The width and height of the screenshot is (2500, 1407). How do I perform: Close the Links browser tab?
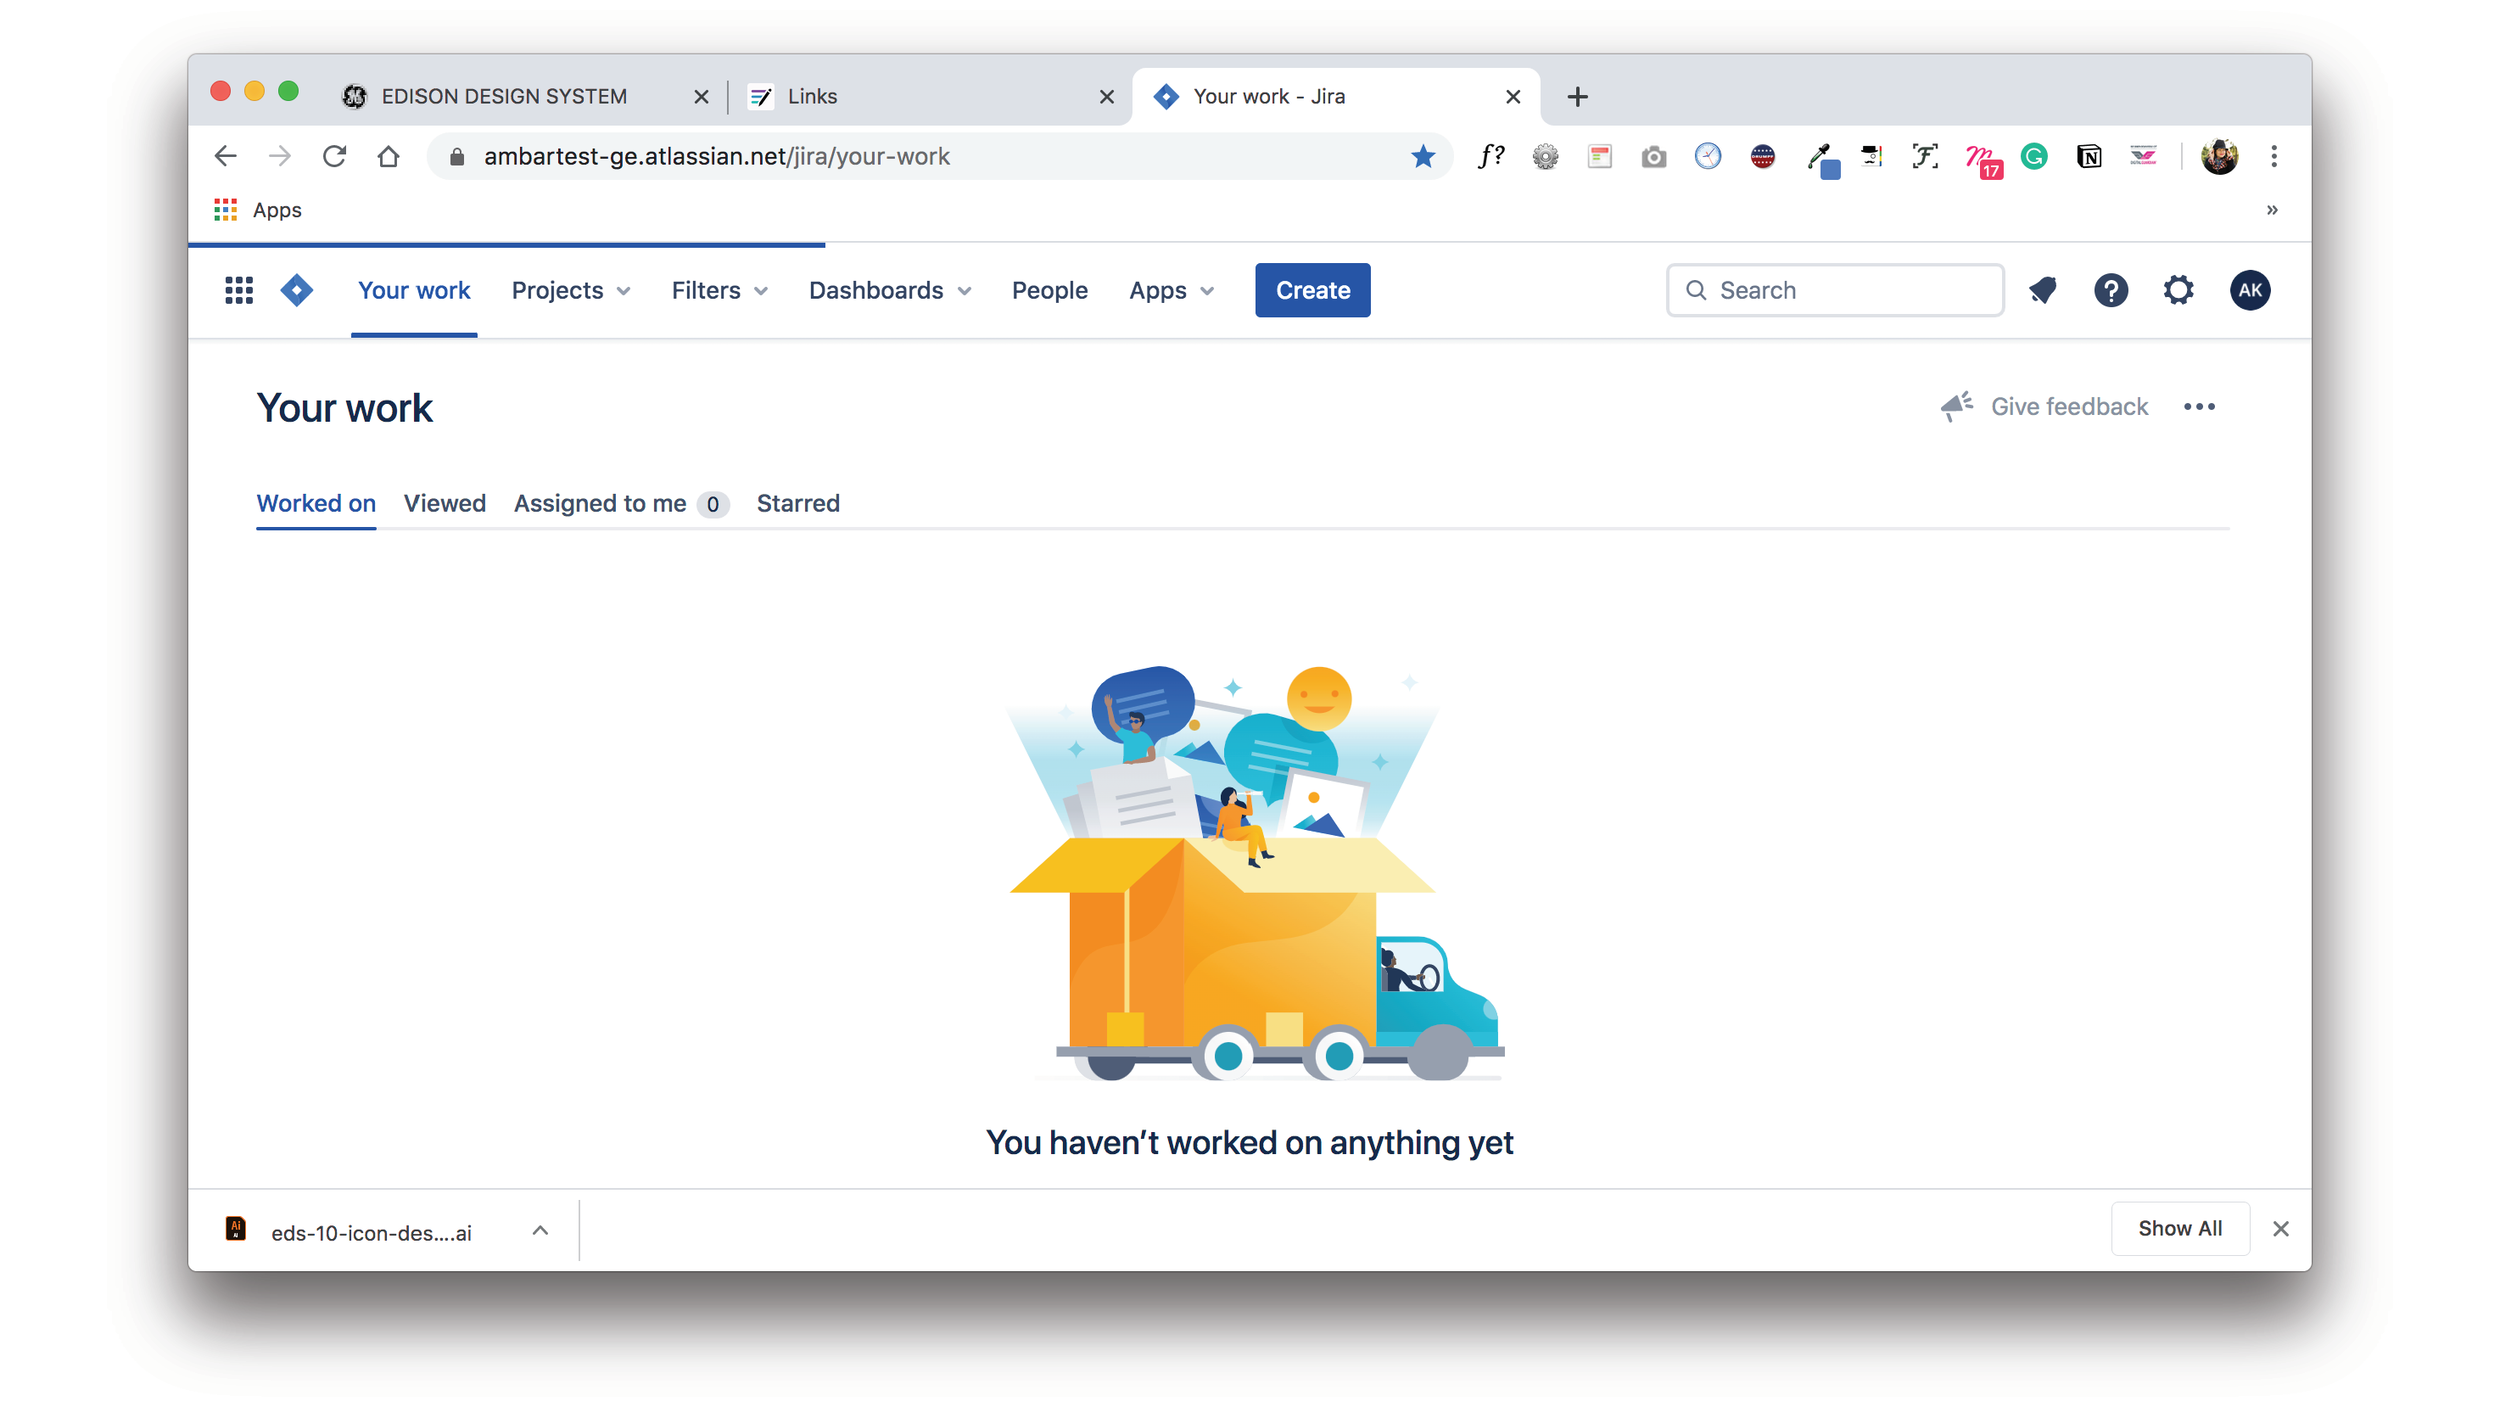[x=1106, y=97]
